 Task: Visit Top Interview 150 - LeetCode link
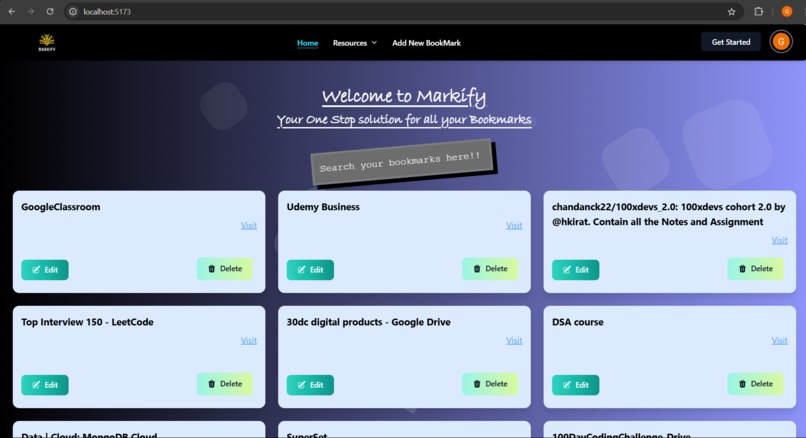click(x=249, y=340)
